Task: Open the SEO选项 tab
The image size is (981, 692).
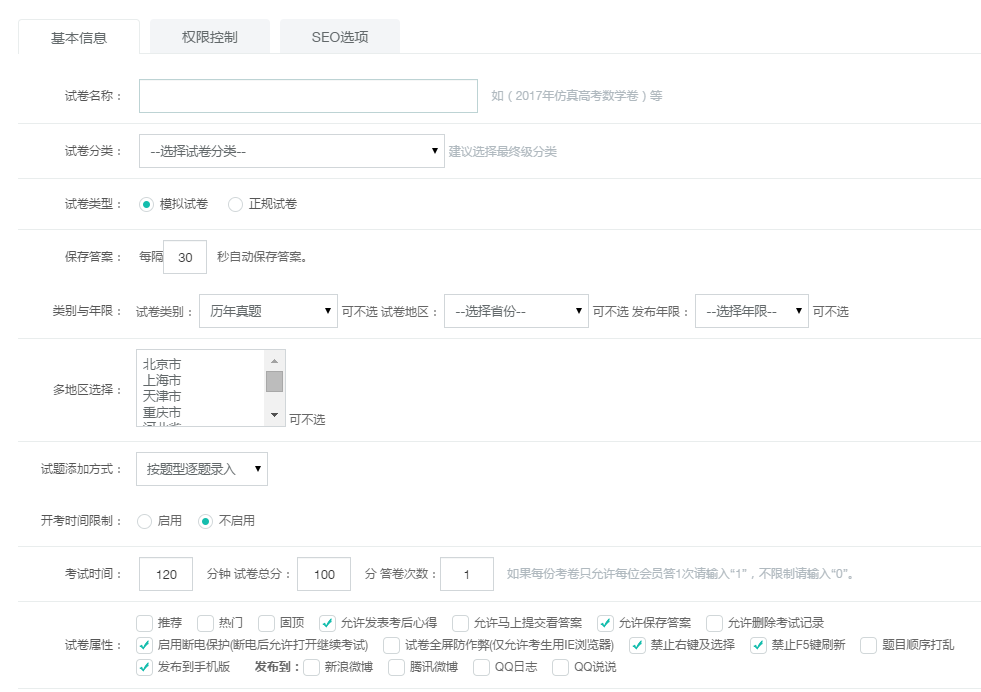Action: [340, 37]
